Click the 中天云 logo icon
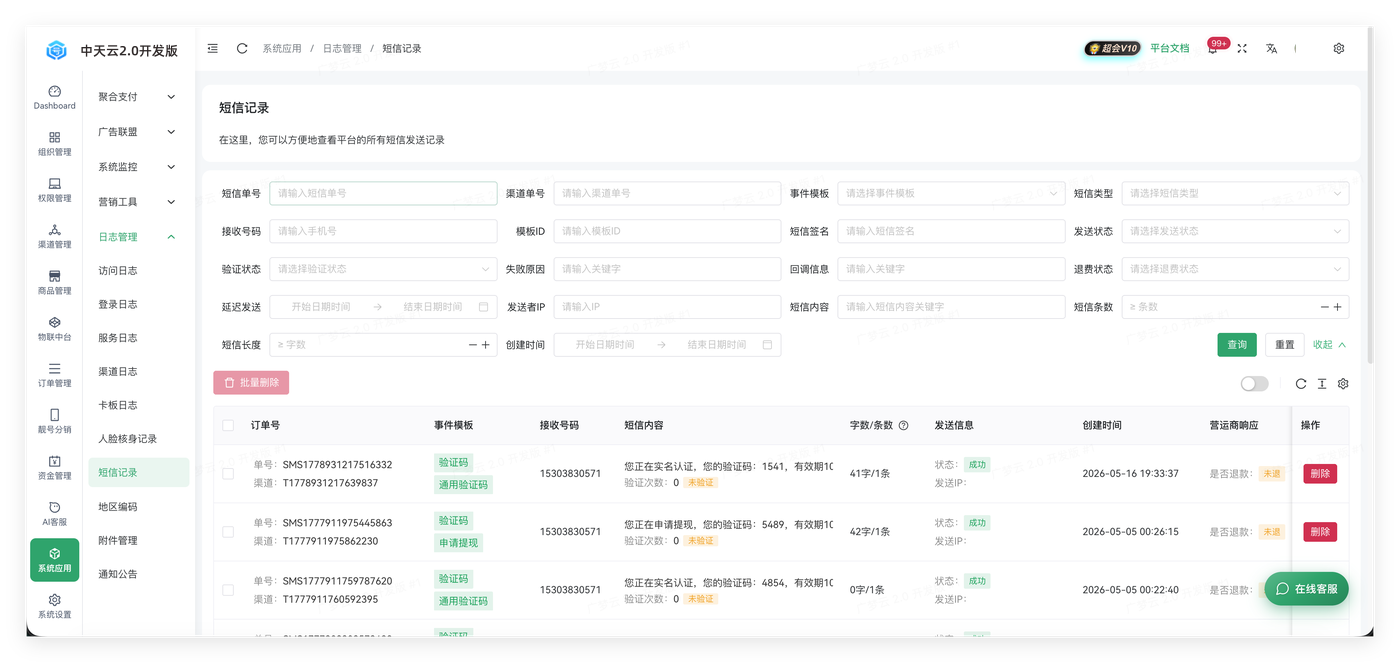1400x663 pixels. [x=56, y=50]
